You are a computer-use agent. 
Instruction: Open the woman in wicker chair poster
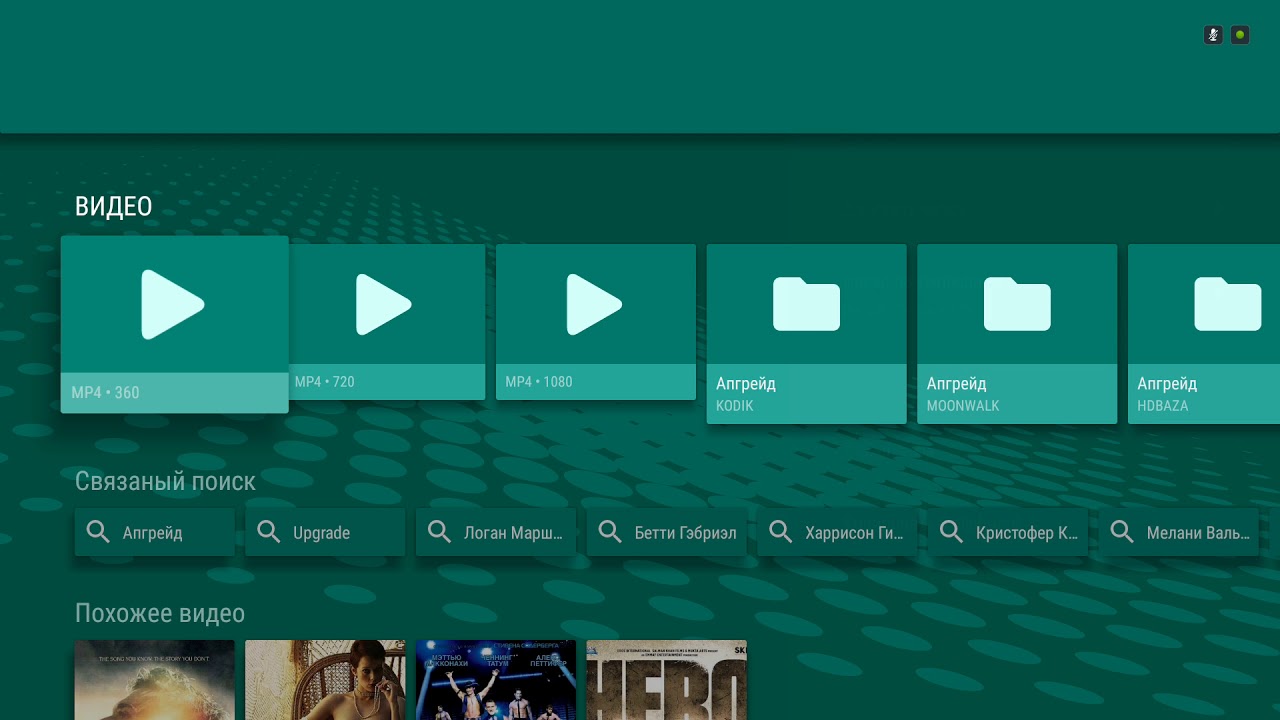(x=325, y=680)
